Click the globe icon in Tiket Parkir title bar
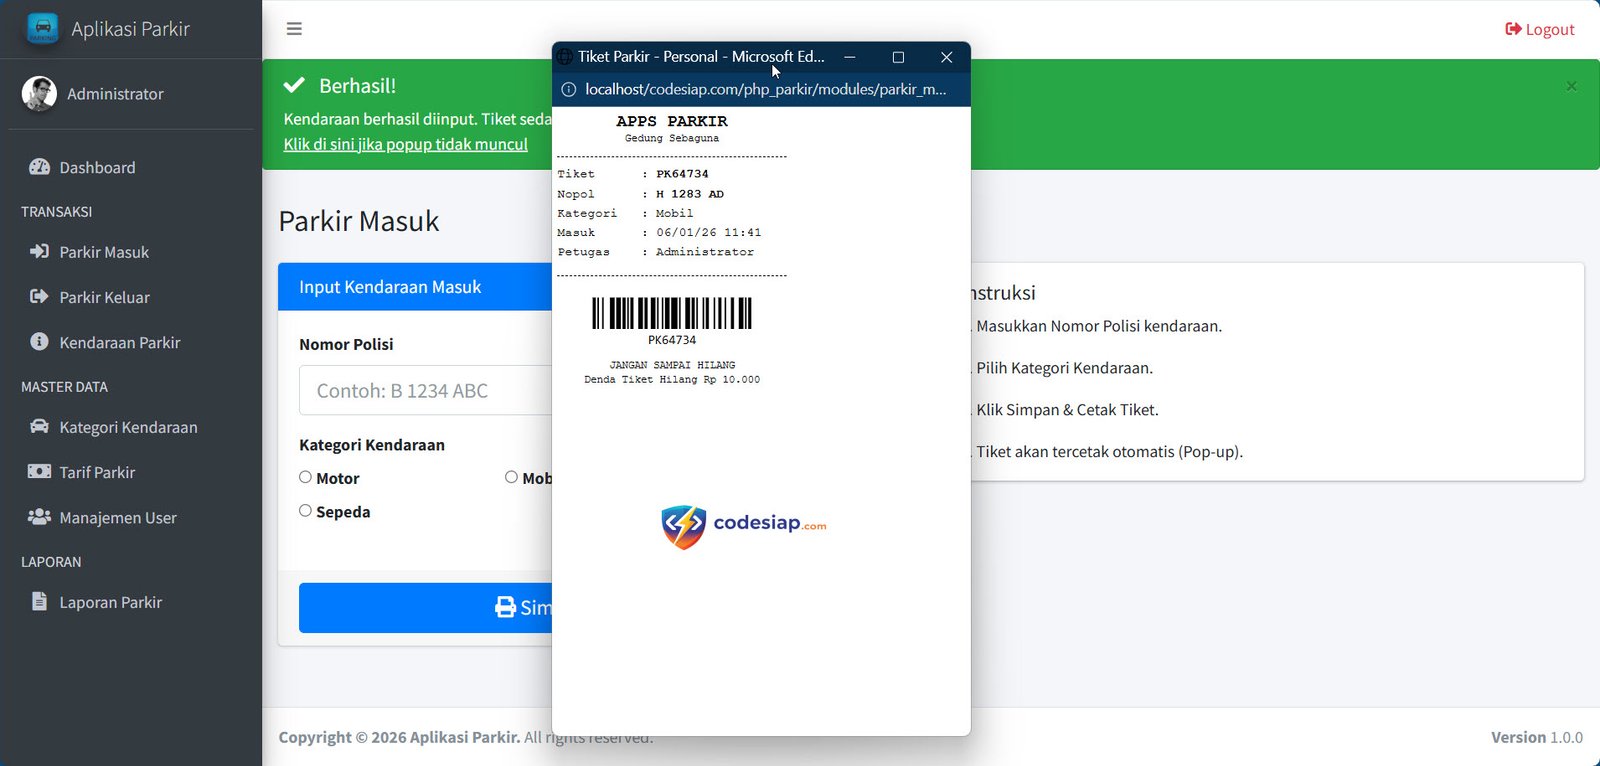Viewport: 1600px width, 766px height. [x=565, y=57]
